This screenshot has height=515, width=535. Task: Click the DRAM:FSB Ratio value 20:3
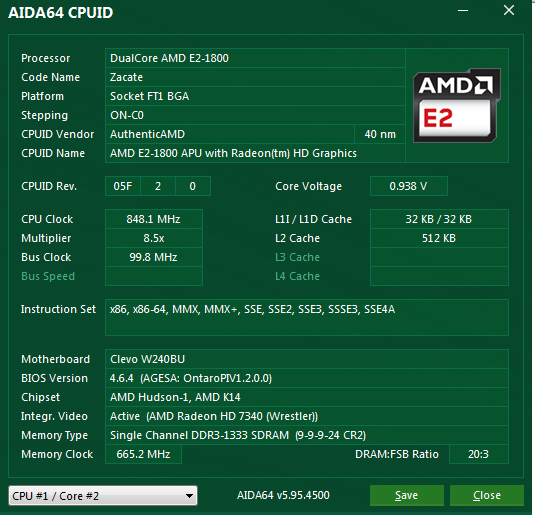[479, 454]
